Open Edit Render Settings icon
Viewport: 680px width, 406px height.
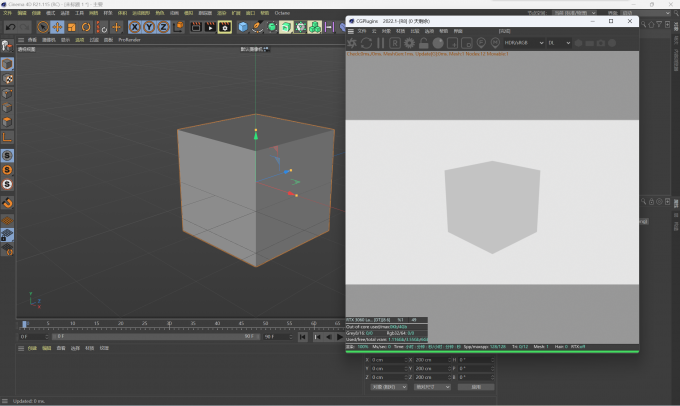click(225, 27)
